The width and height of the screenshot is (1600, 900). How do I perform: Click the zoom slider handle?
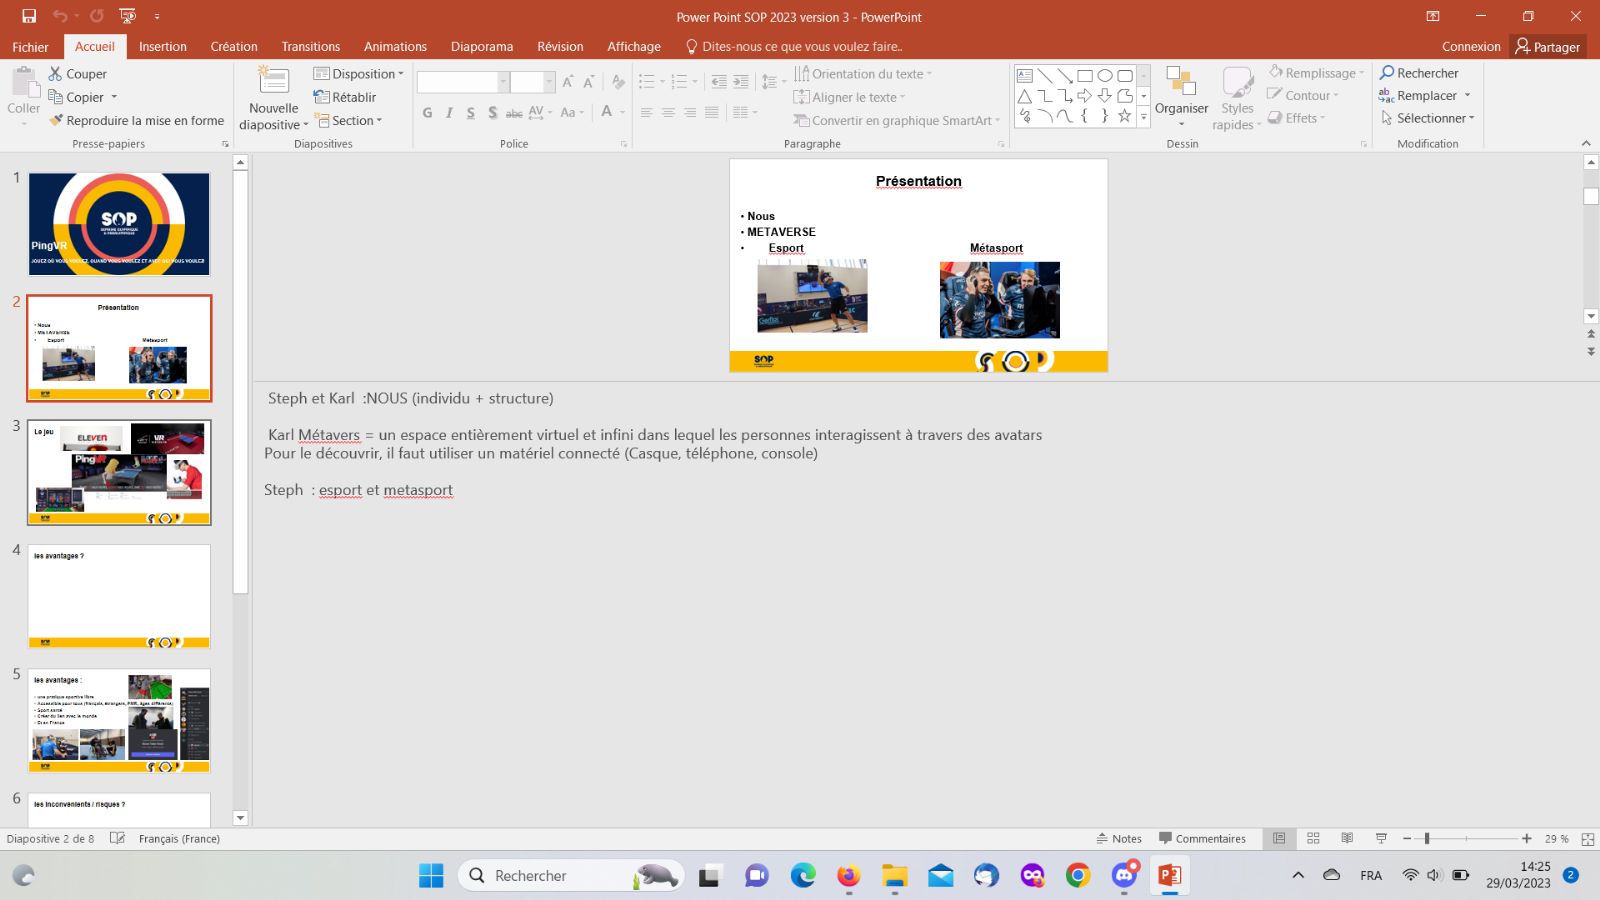1427,839
